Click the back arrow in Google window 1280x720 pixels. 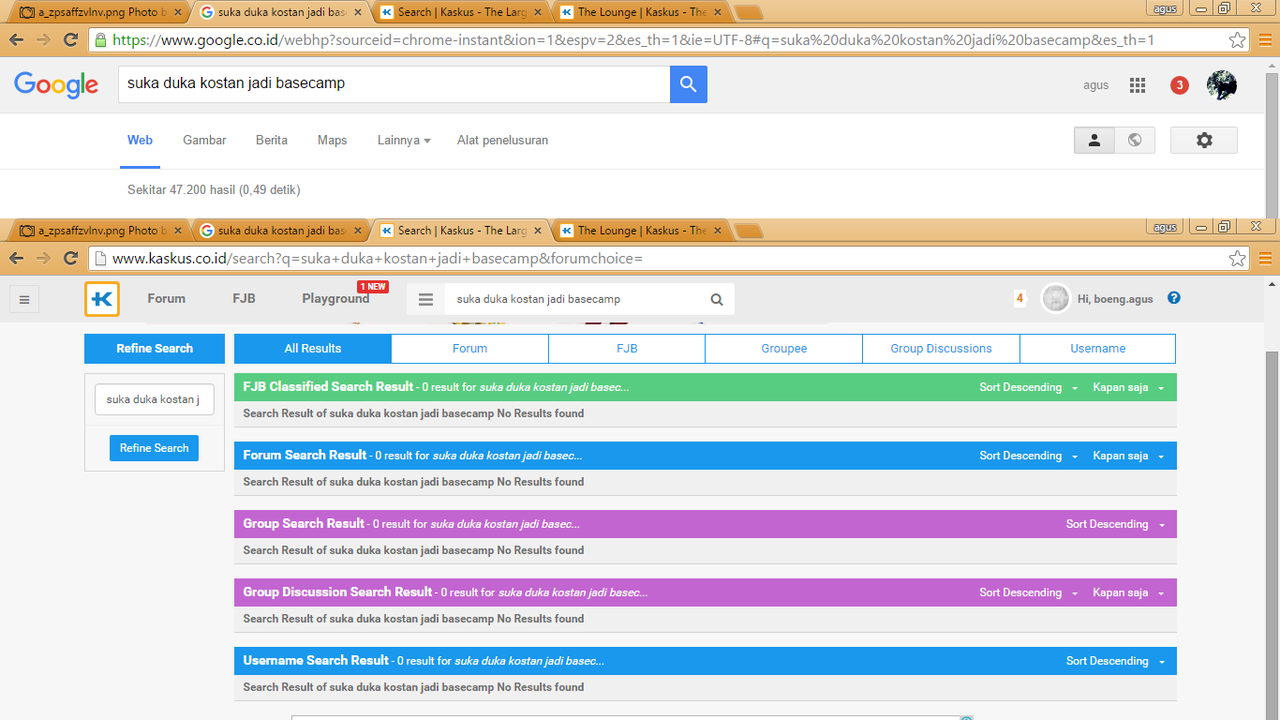coord(16,40)
